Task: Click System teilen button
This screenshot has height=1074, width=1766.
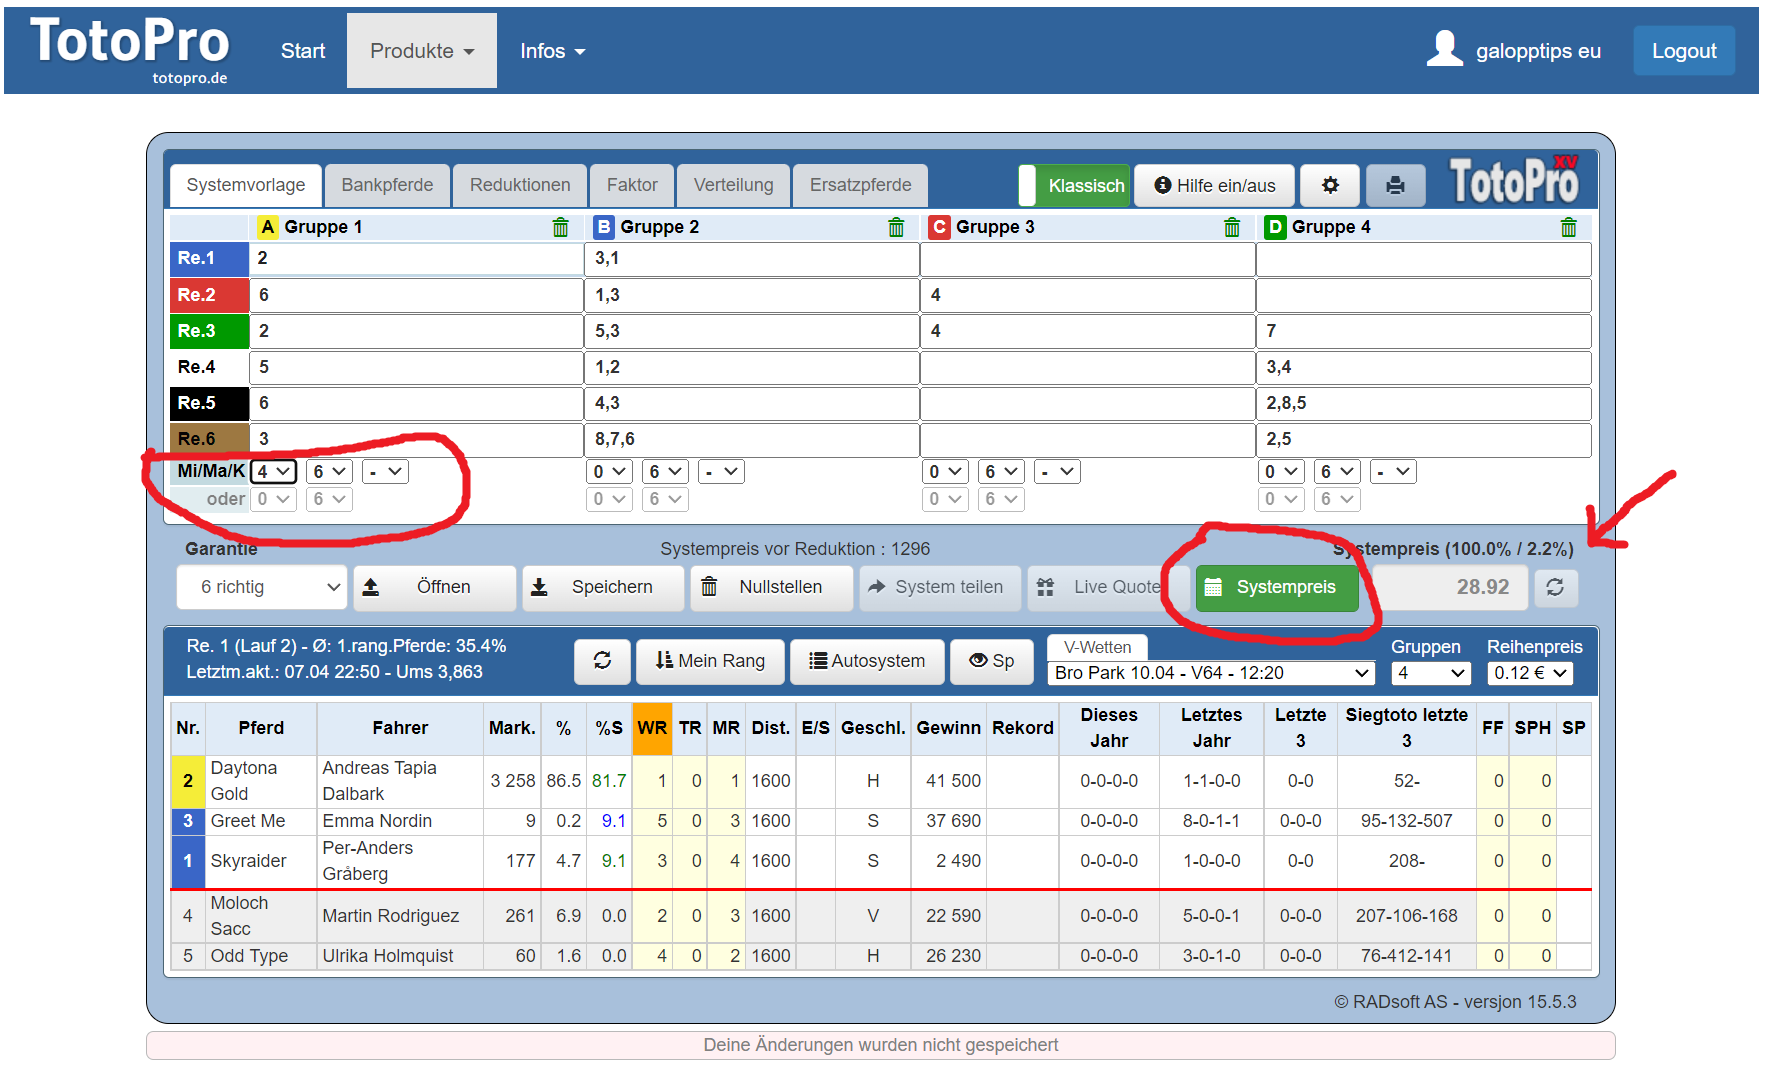Action: coord(940,587)
